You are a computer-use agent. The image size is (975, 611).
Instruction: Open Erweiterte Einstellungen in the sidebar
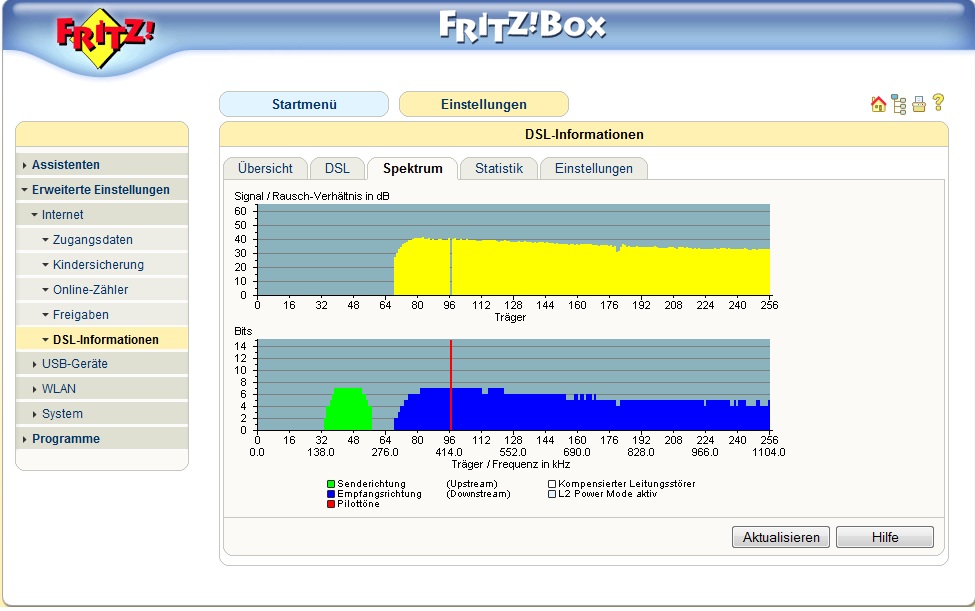pyautogui.click(x=101, y=190)
